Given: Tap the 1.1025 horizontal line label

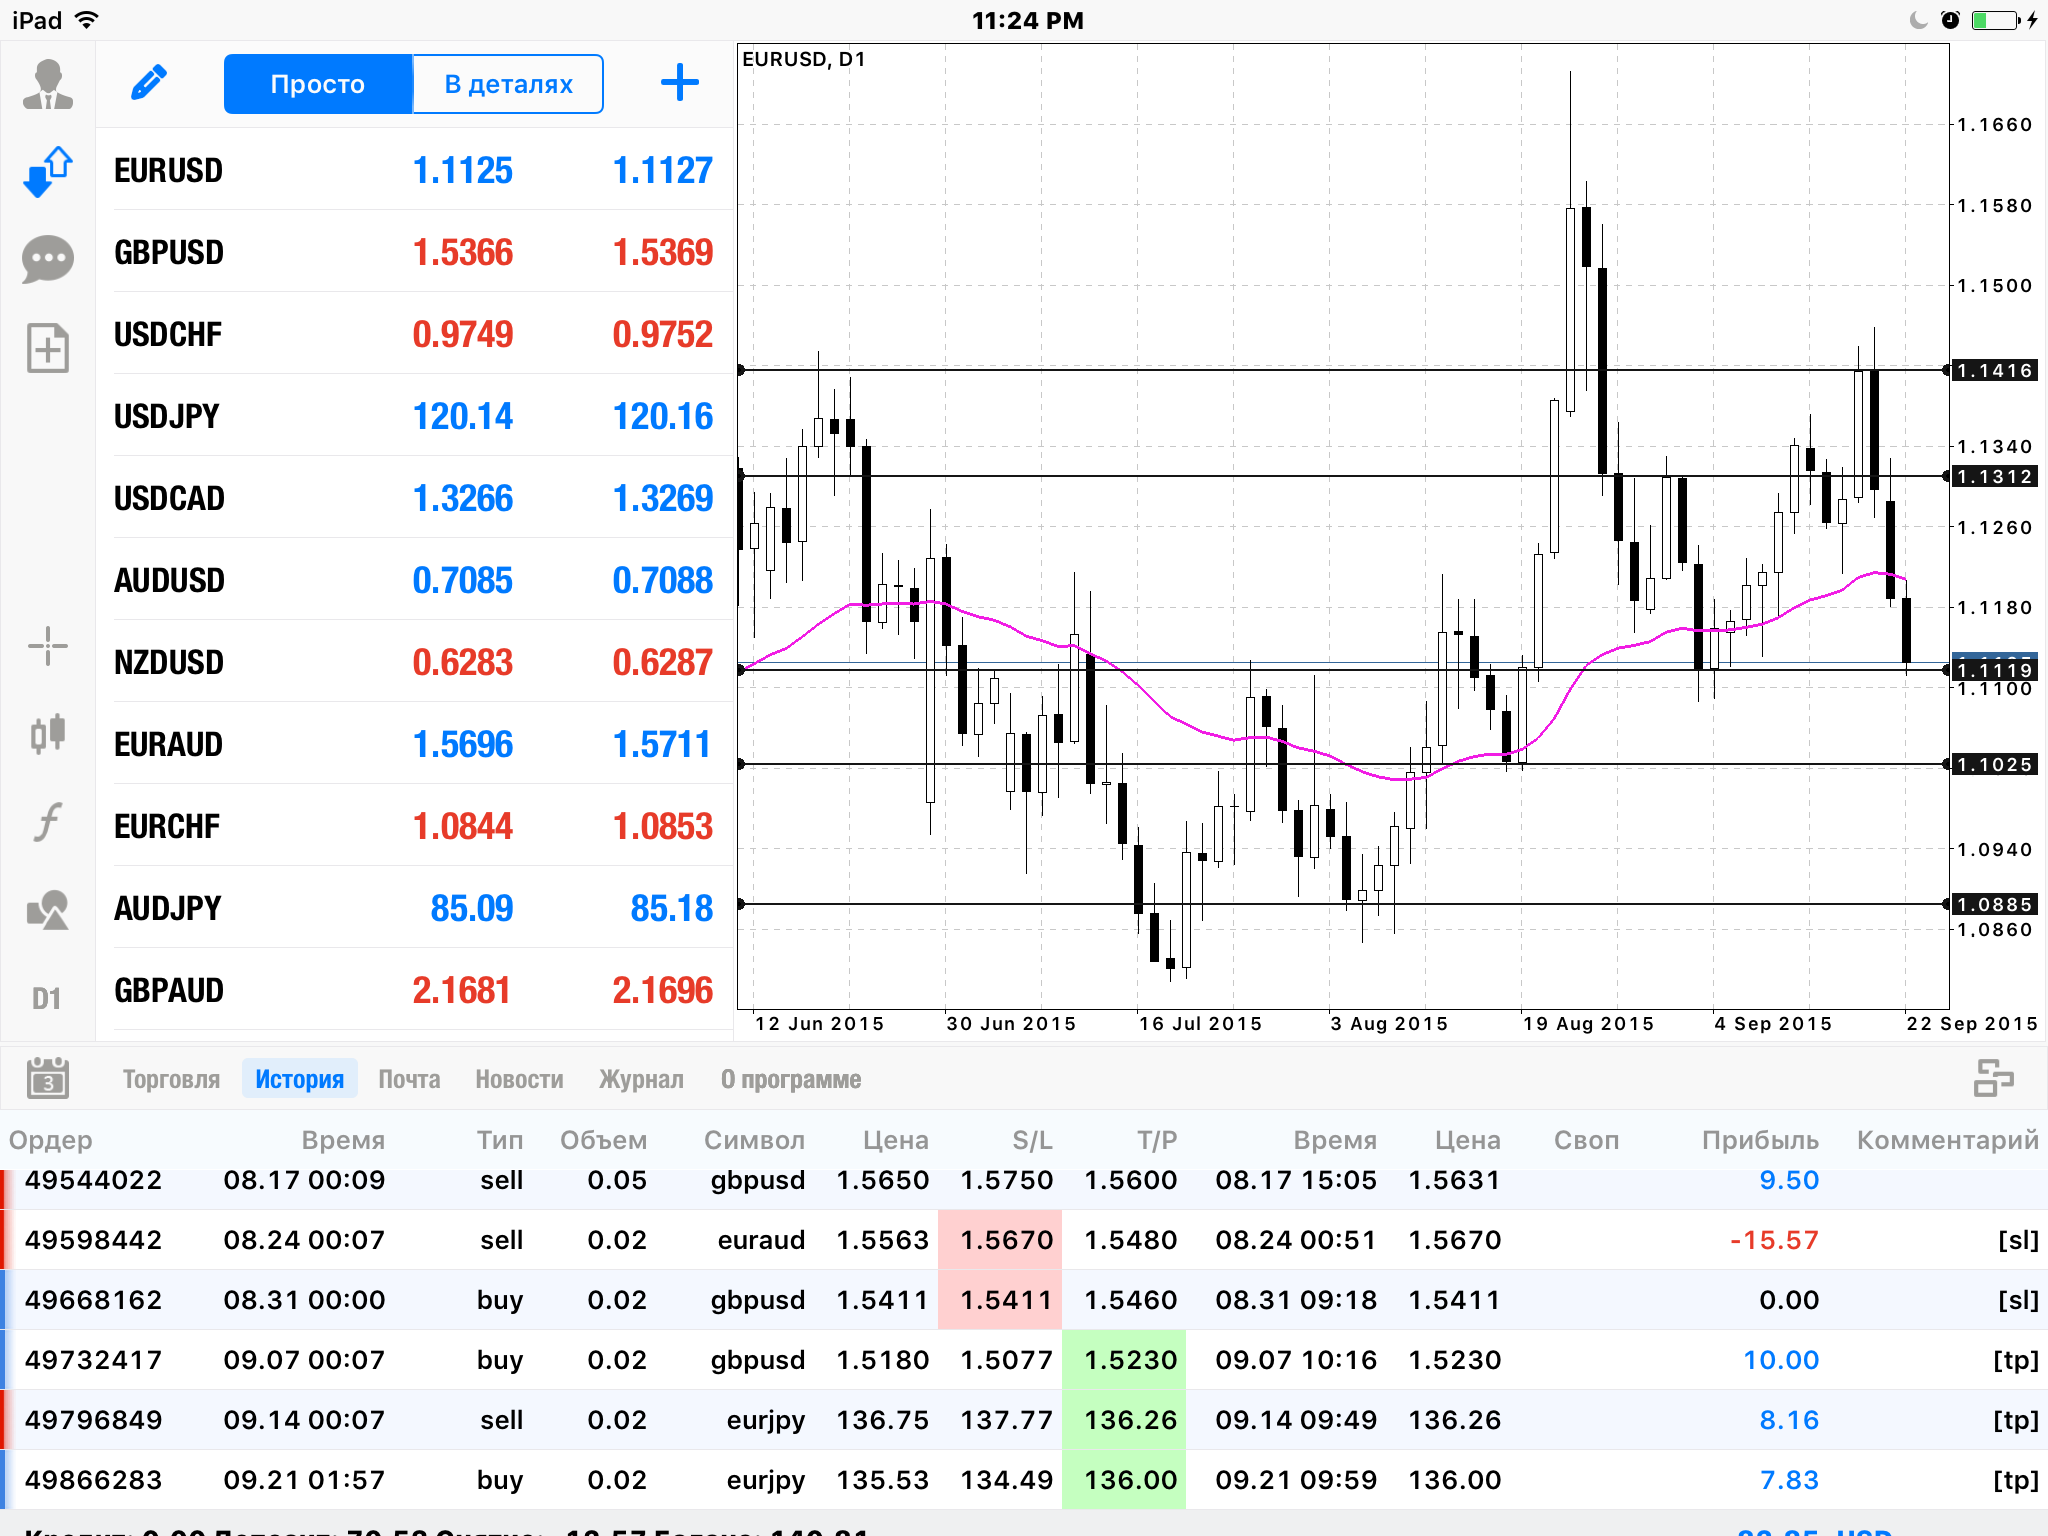Looking at the screenshot, I should click(1995, 764).
